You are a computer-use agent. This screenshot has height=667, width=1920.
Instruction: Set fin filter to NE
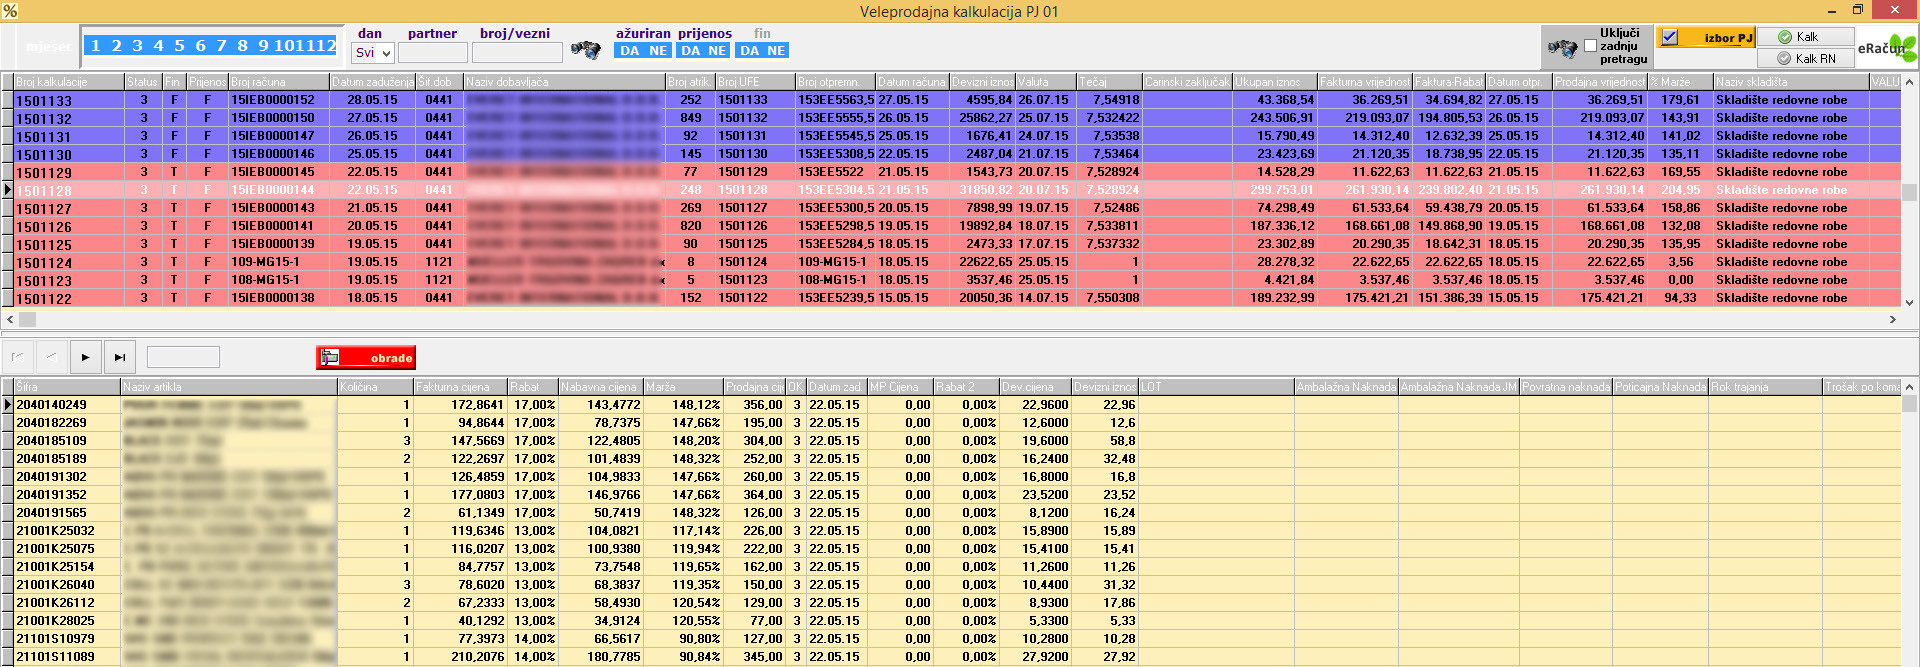pyautogui.click(x=777, y=51)
